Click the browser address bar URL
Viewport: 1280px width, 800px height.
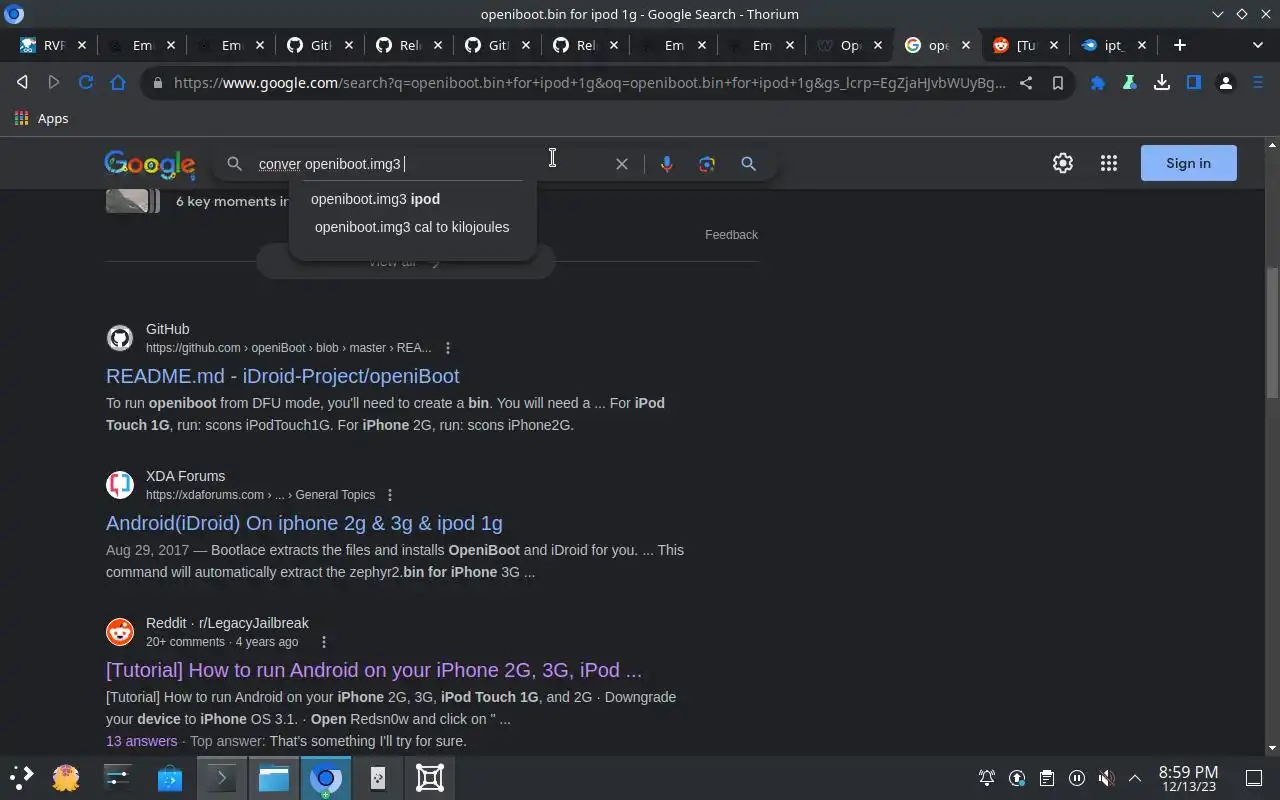tap(589, 83)
